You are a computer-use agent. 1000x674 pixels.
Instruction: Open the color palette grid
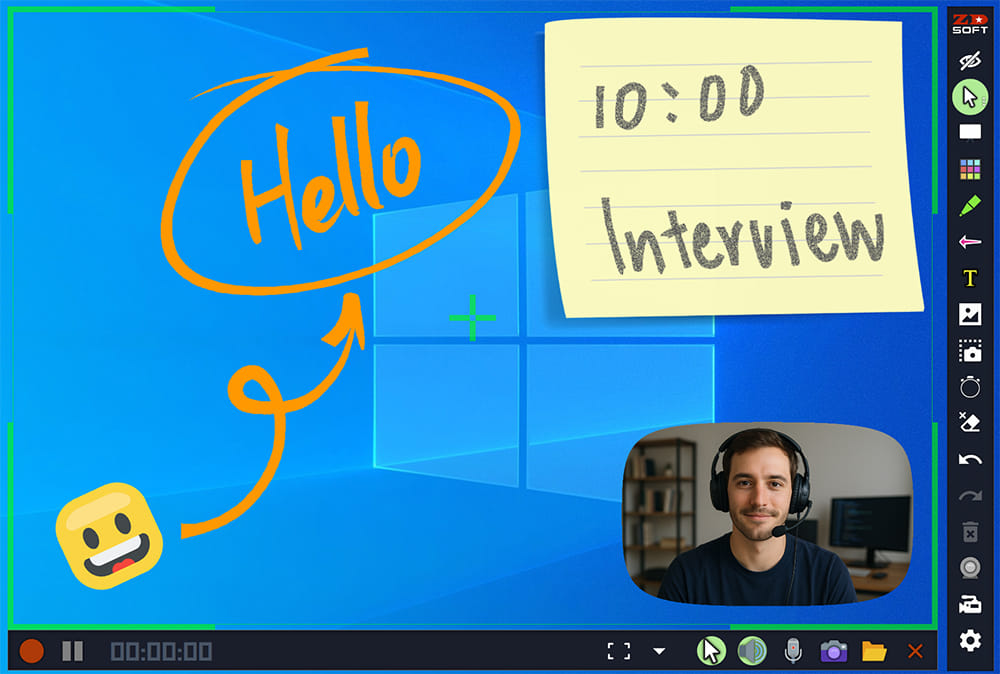coord(969,169)
